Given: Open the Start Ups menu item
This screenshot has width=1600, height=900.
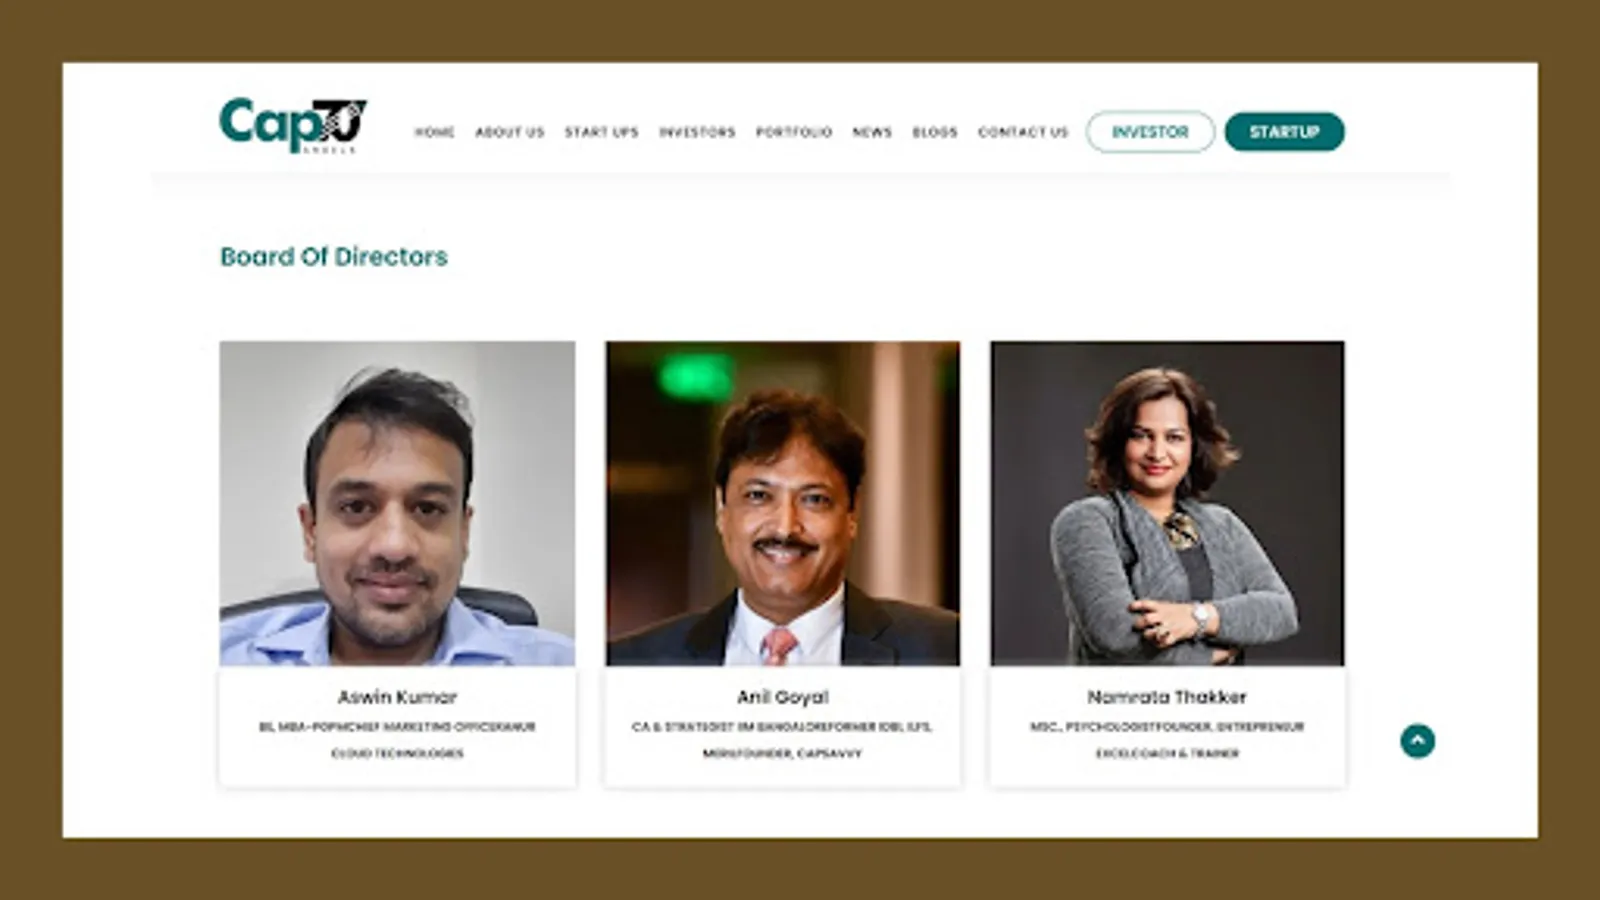Looking at the screenshot, I should coord(601,132).
